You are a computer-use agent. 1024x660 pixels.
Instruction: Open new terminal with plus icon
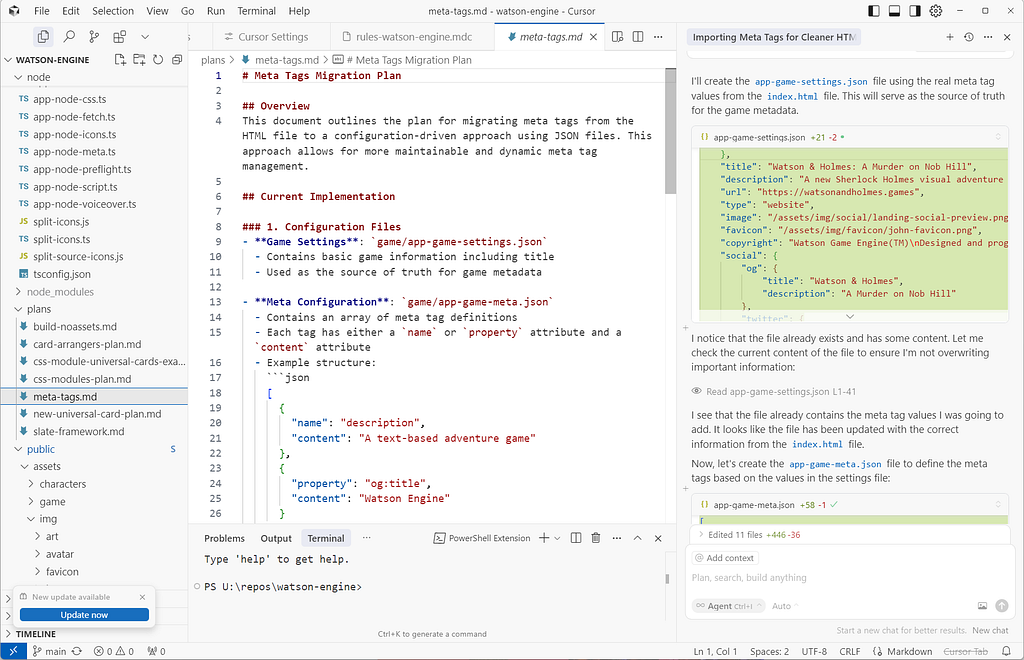coord(543,538)
